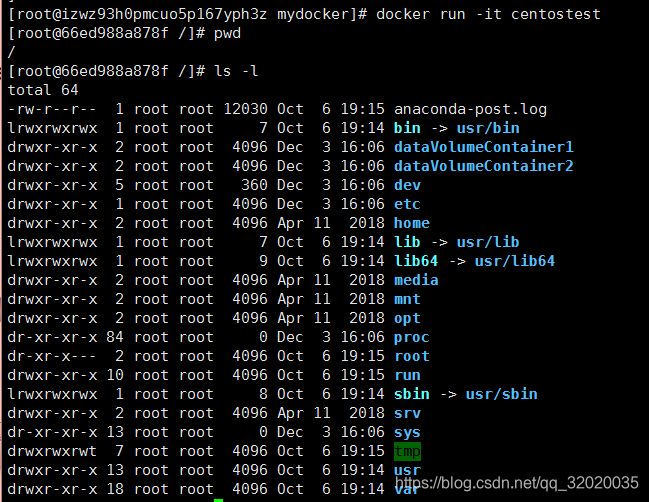Viewport: 649px width, 502px height.
Task: Click the '-rw-r--r--' permissions of anaconda-post.log
Action: pos(52,109)
